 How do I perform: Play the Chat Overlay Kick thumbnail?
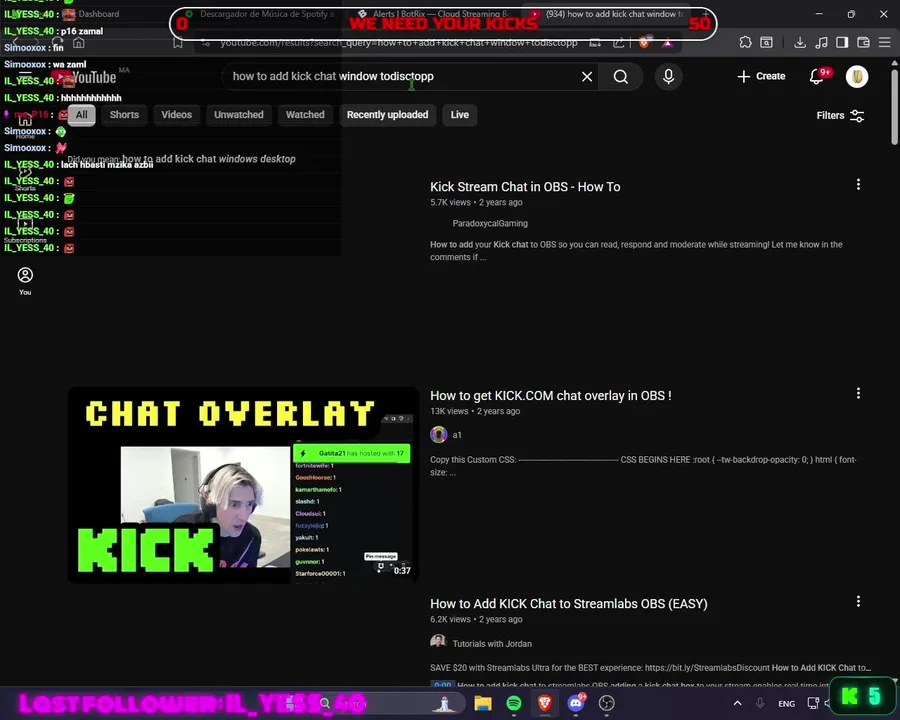pyautogui.click(x=243, y=485)
